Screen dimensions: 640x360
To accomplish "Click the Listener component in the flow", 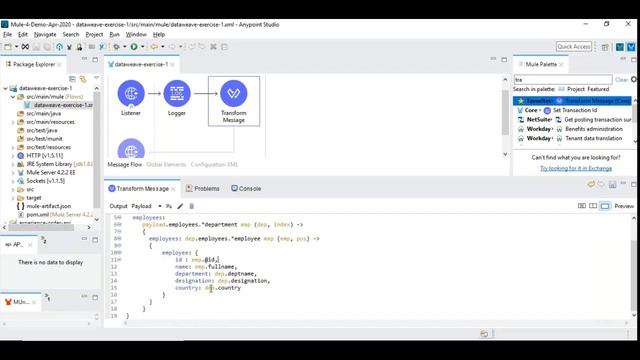I will pyautogui.click(x=131, y=93).
